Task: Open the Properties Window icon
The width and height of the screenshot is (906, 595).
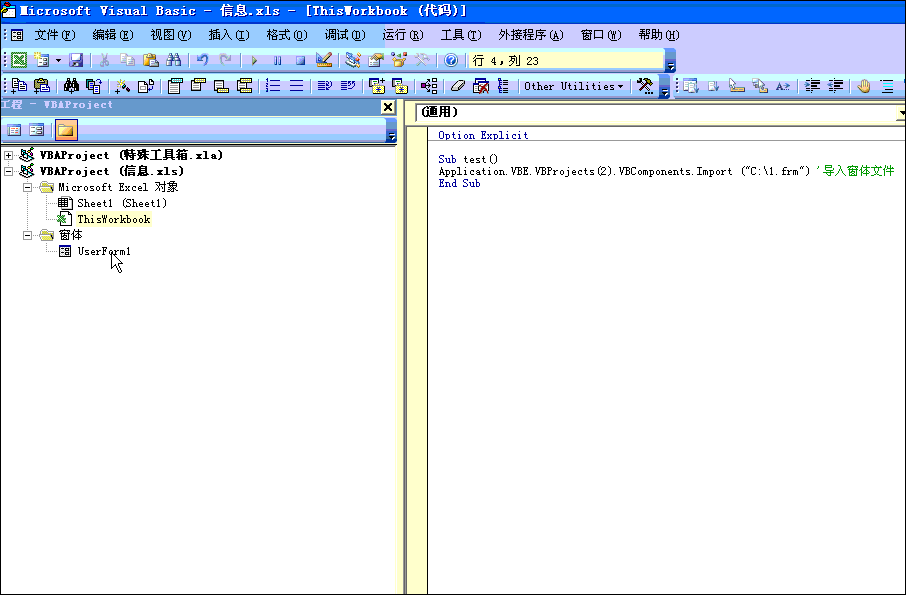Action: pyautogui.click(x=376, y=60)
